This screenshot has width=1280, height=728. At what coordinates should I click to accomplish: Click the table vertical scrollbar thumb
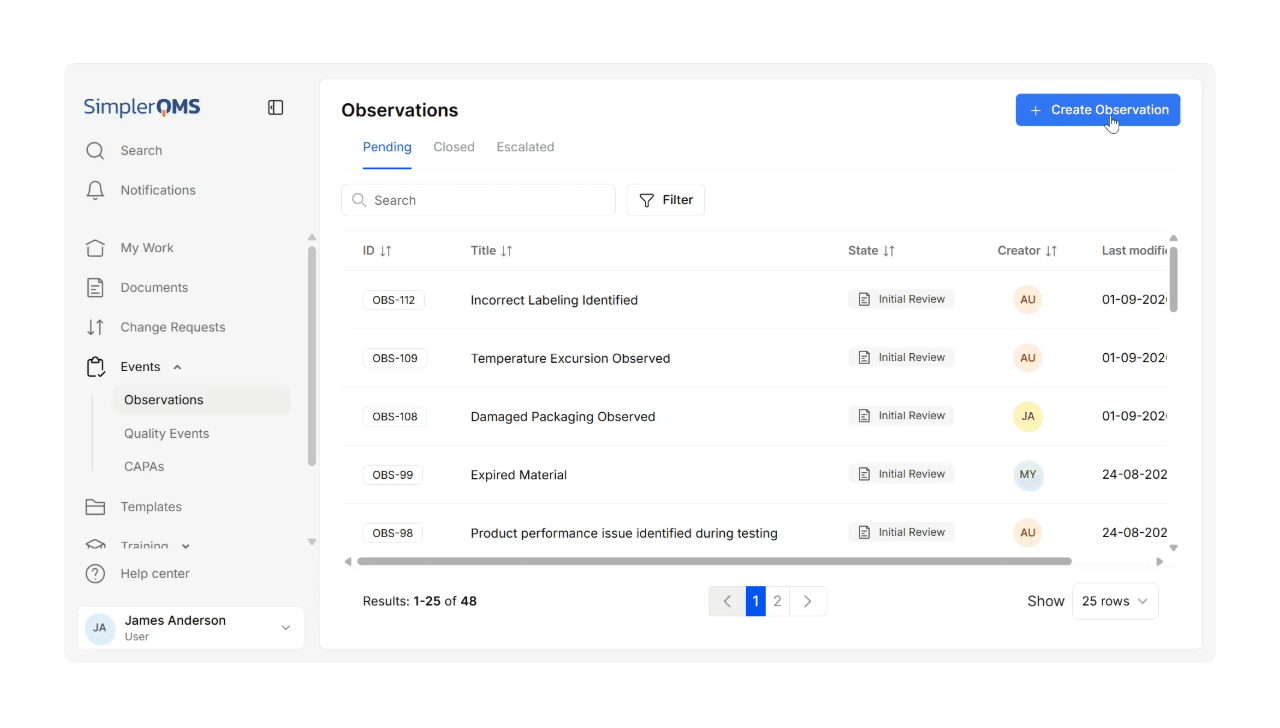click(x=1173, y=279)
